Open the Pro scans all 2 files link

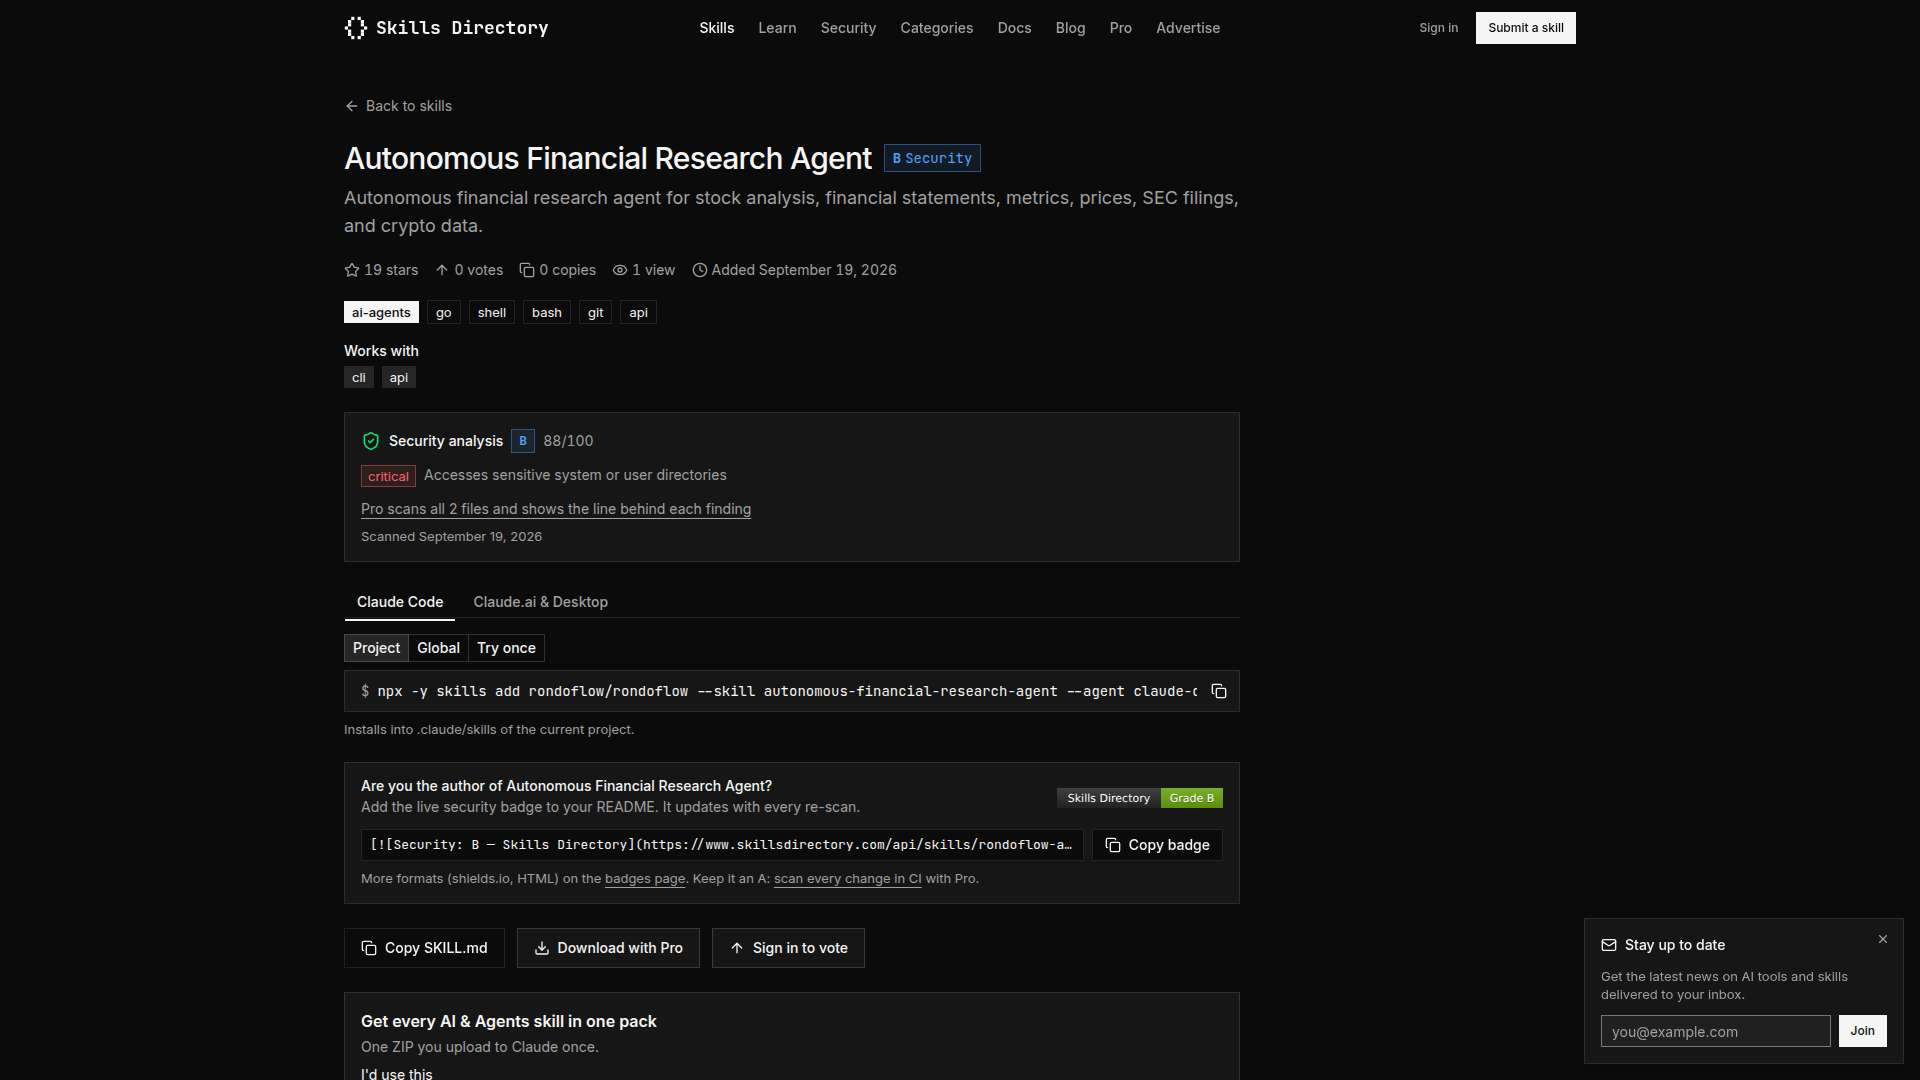point(556,509)
